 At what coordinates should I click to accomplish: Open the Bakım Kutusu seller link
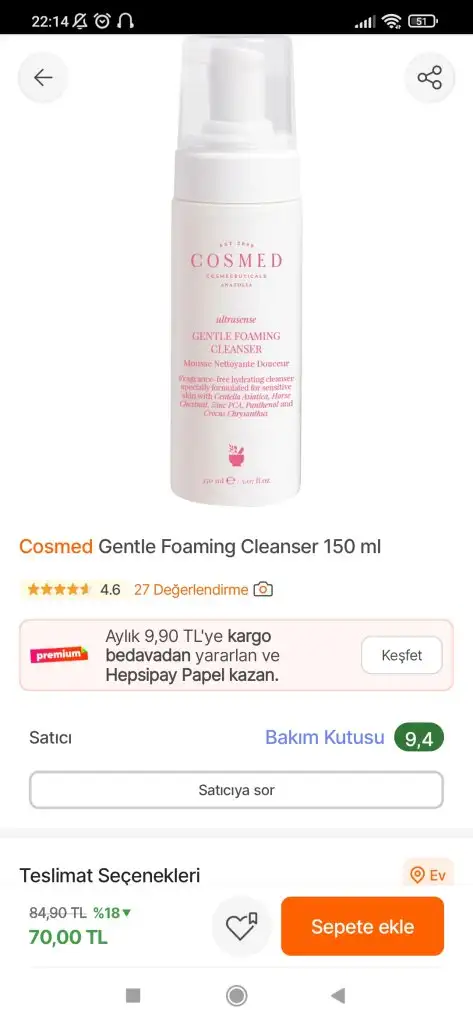point(325,737)
